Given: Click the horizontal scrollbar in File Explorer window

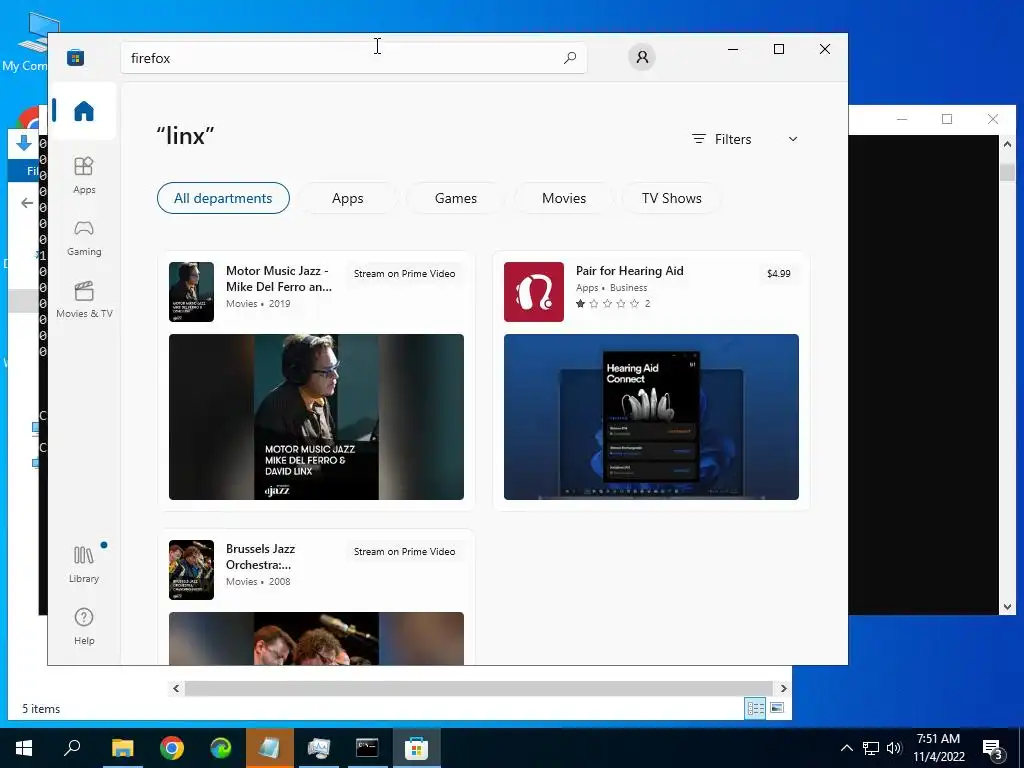Looking at the screenshot, I should pyautogui.click(x=480, y=688).
